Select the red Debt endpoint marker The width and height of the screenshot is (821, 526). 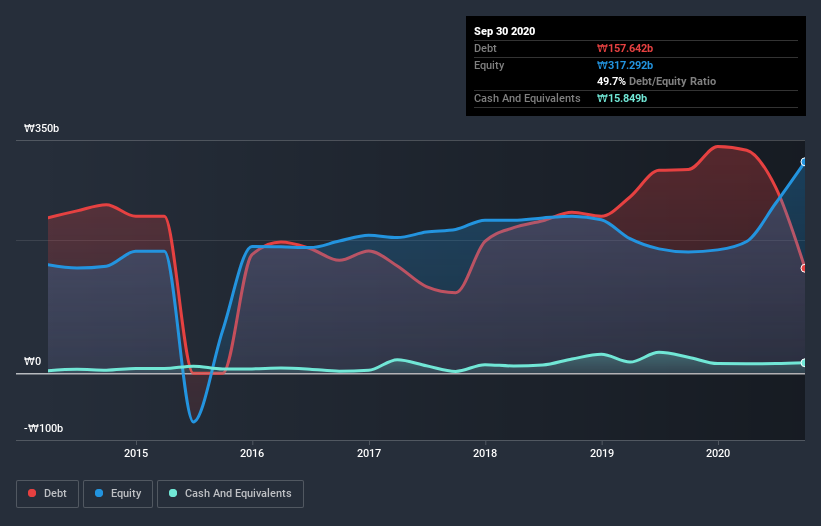pyautogui.click(x=804, y=268)
